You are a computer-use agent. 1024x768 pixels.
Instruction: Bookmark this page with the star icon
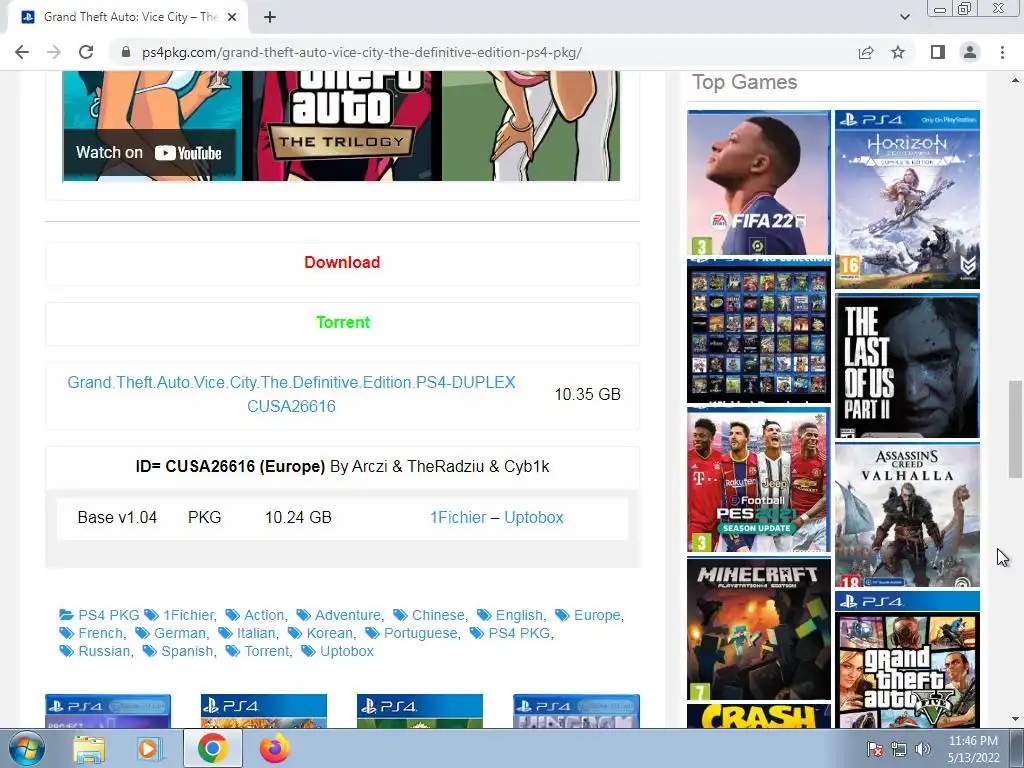pyautogui.click(x=898, y=52)
